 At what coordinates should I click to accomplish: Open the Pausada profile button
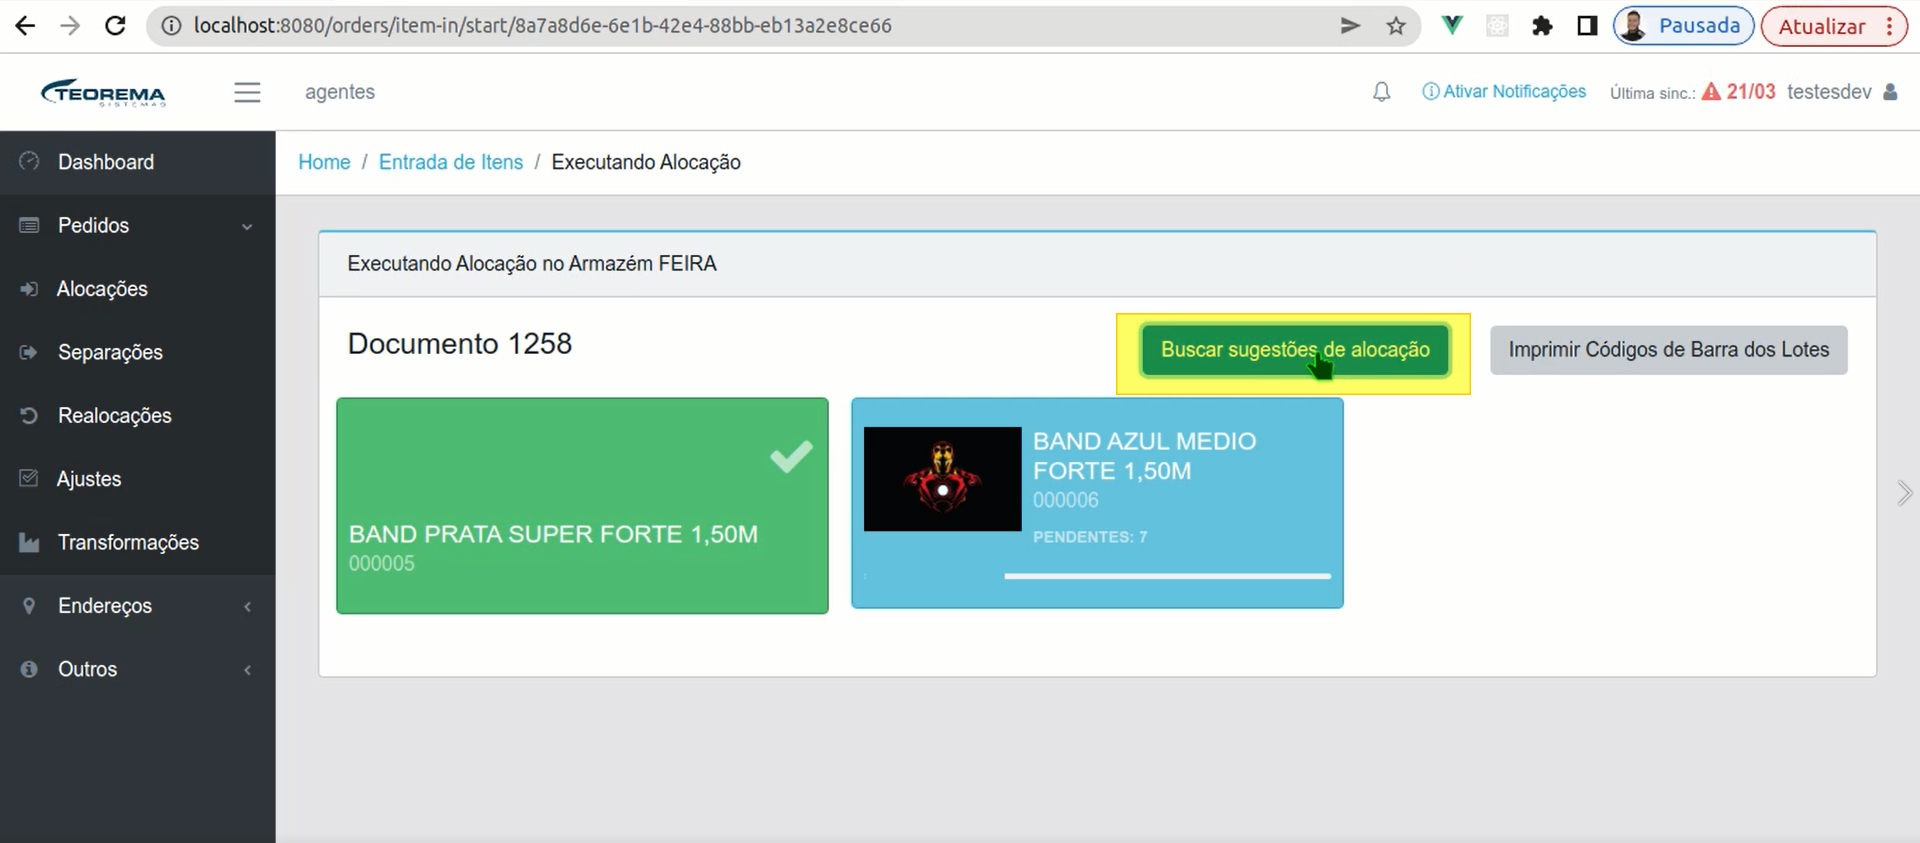(1684, 26)
